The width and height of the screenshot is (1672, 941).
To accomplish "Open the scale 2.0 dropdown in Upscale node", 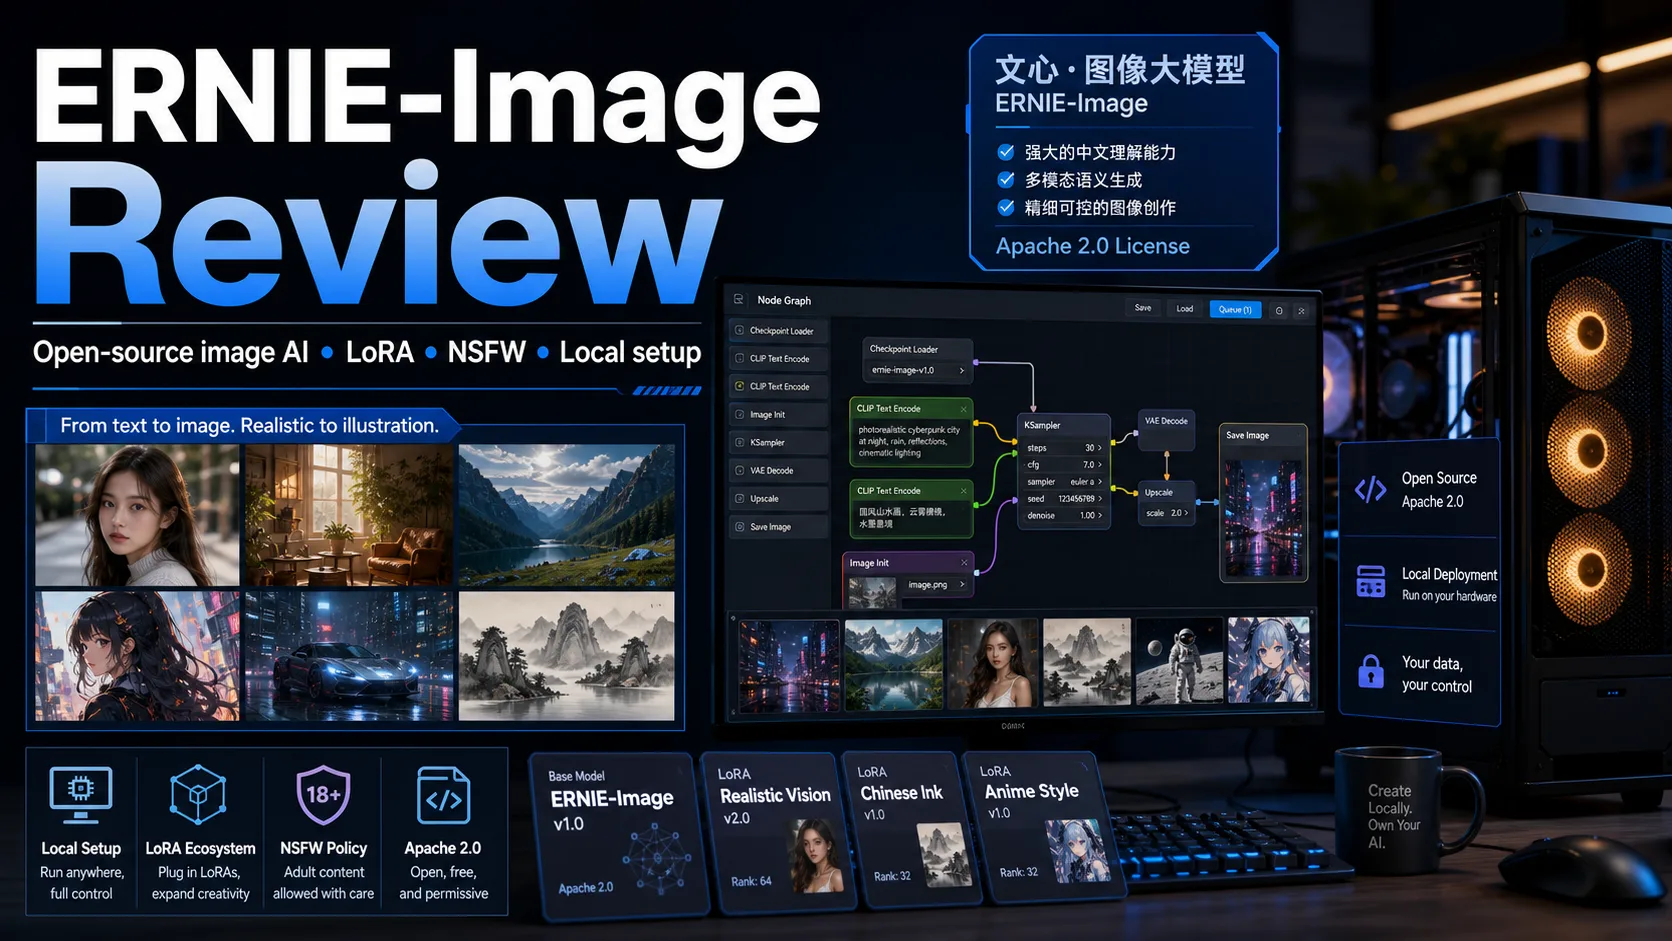I will tap(1165, 513).
